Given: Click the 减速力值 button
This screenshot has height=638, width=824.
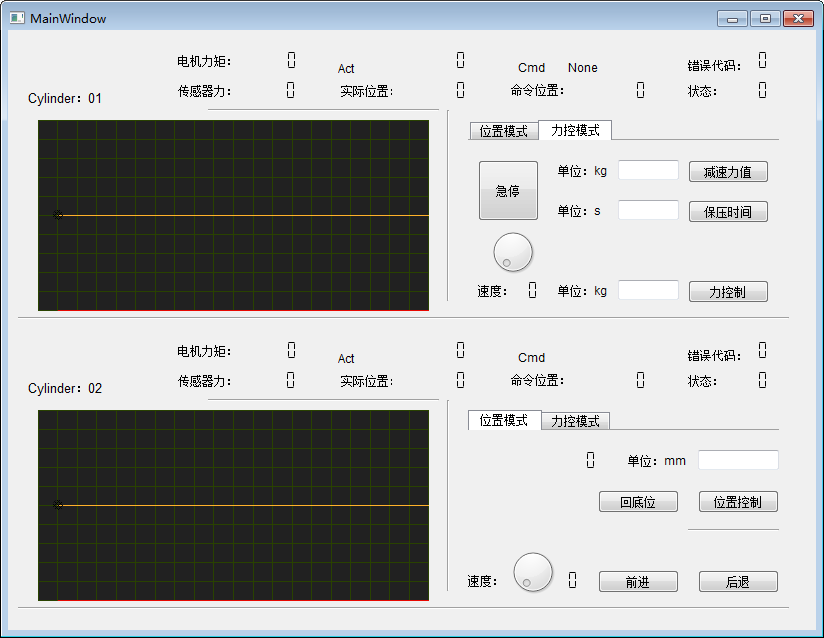Looking at the screenshot, I should (x=728, y=172).
